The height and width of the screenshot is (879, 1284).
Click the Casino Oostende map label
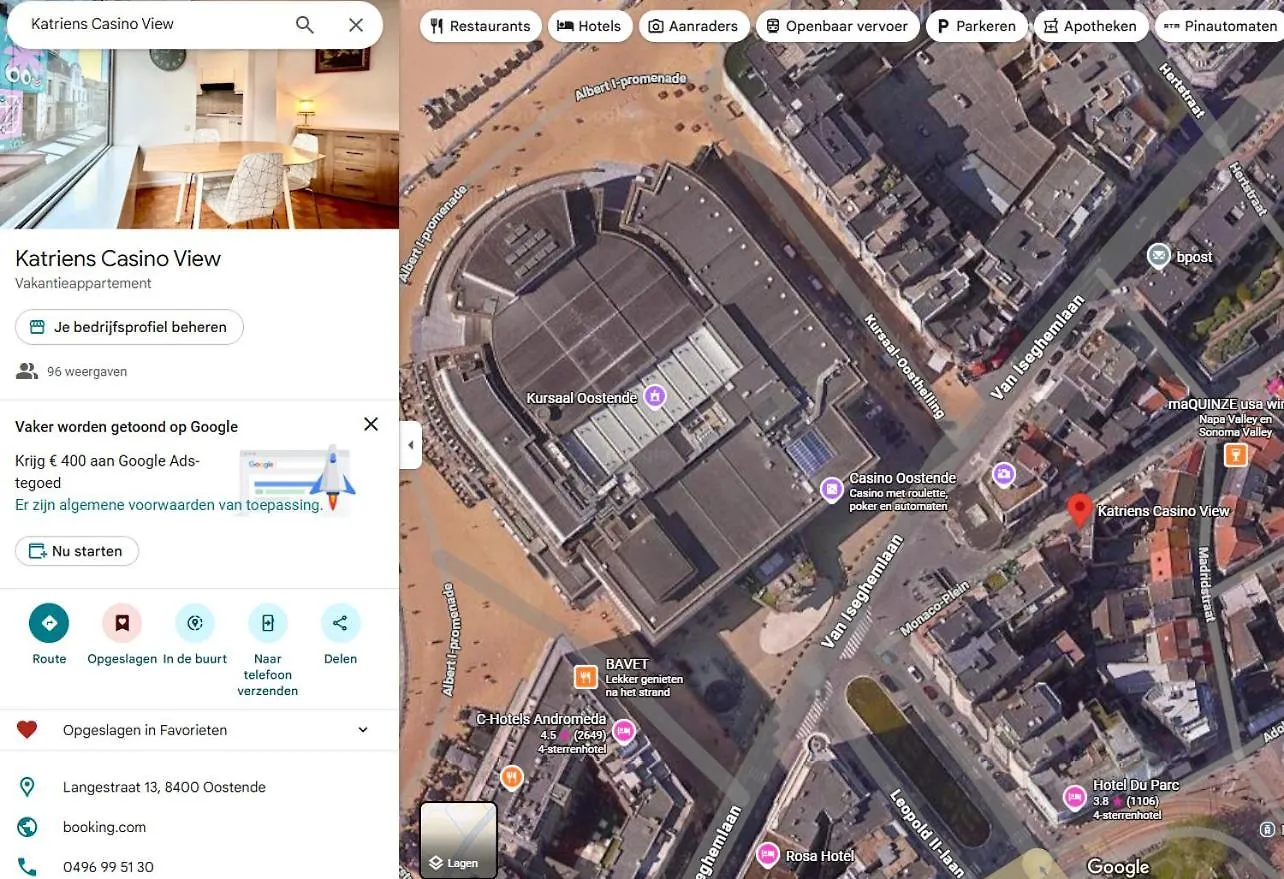[903, 478]
